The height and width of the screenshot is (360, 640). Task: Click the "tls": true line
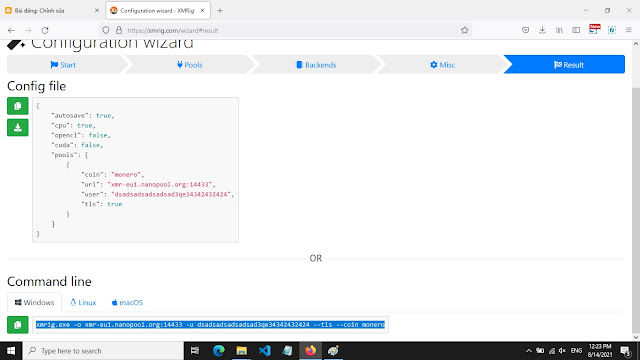point(102,204)
